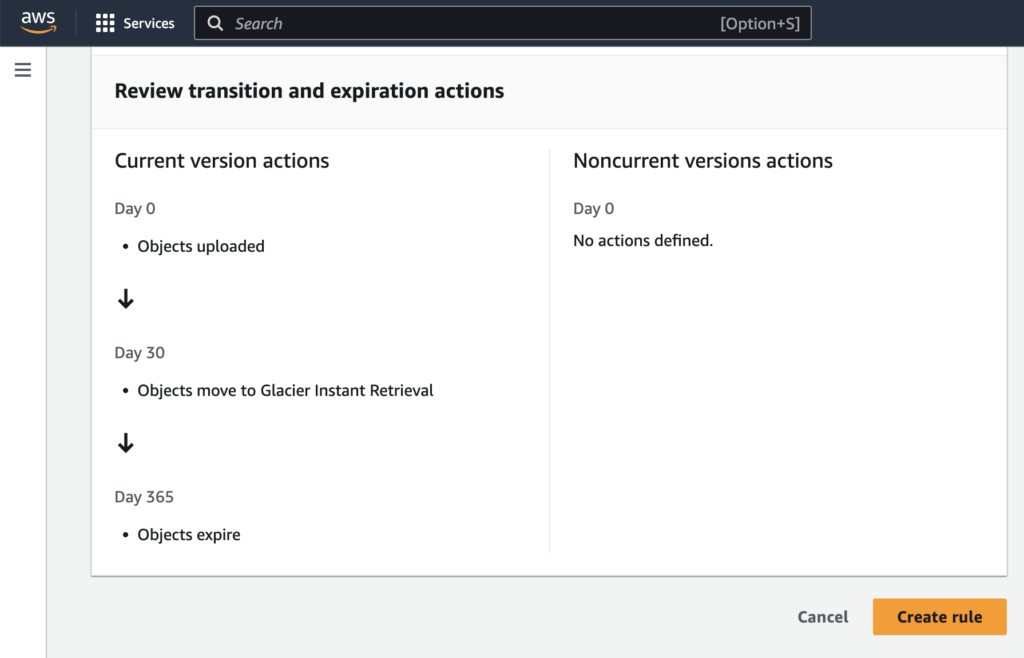
Task: Click the Noncurrent versions actions header
Action: (x=702, y=160)
